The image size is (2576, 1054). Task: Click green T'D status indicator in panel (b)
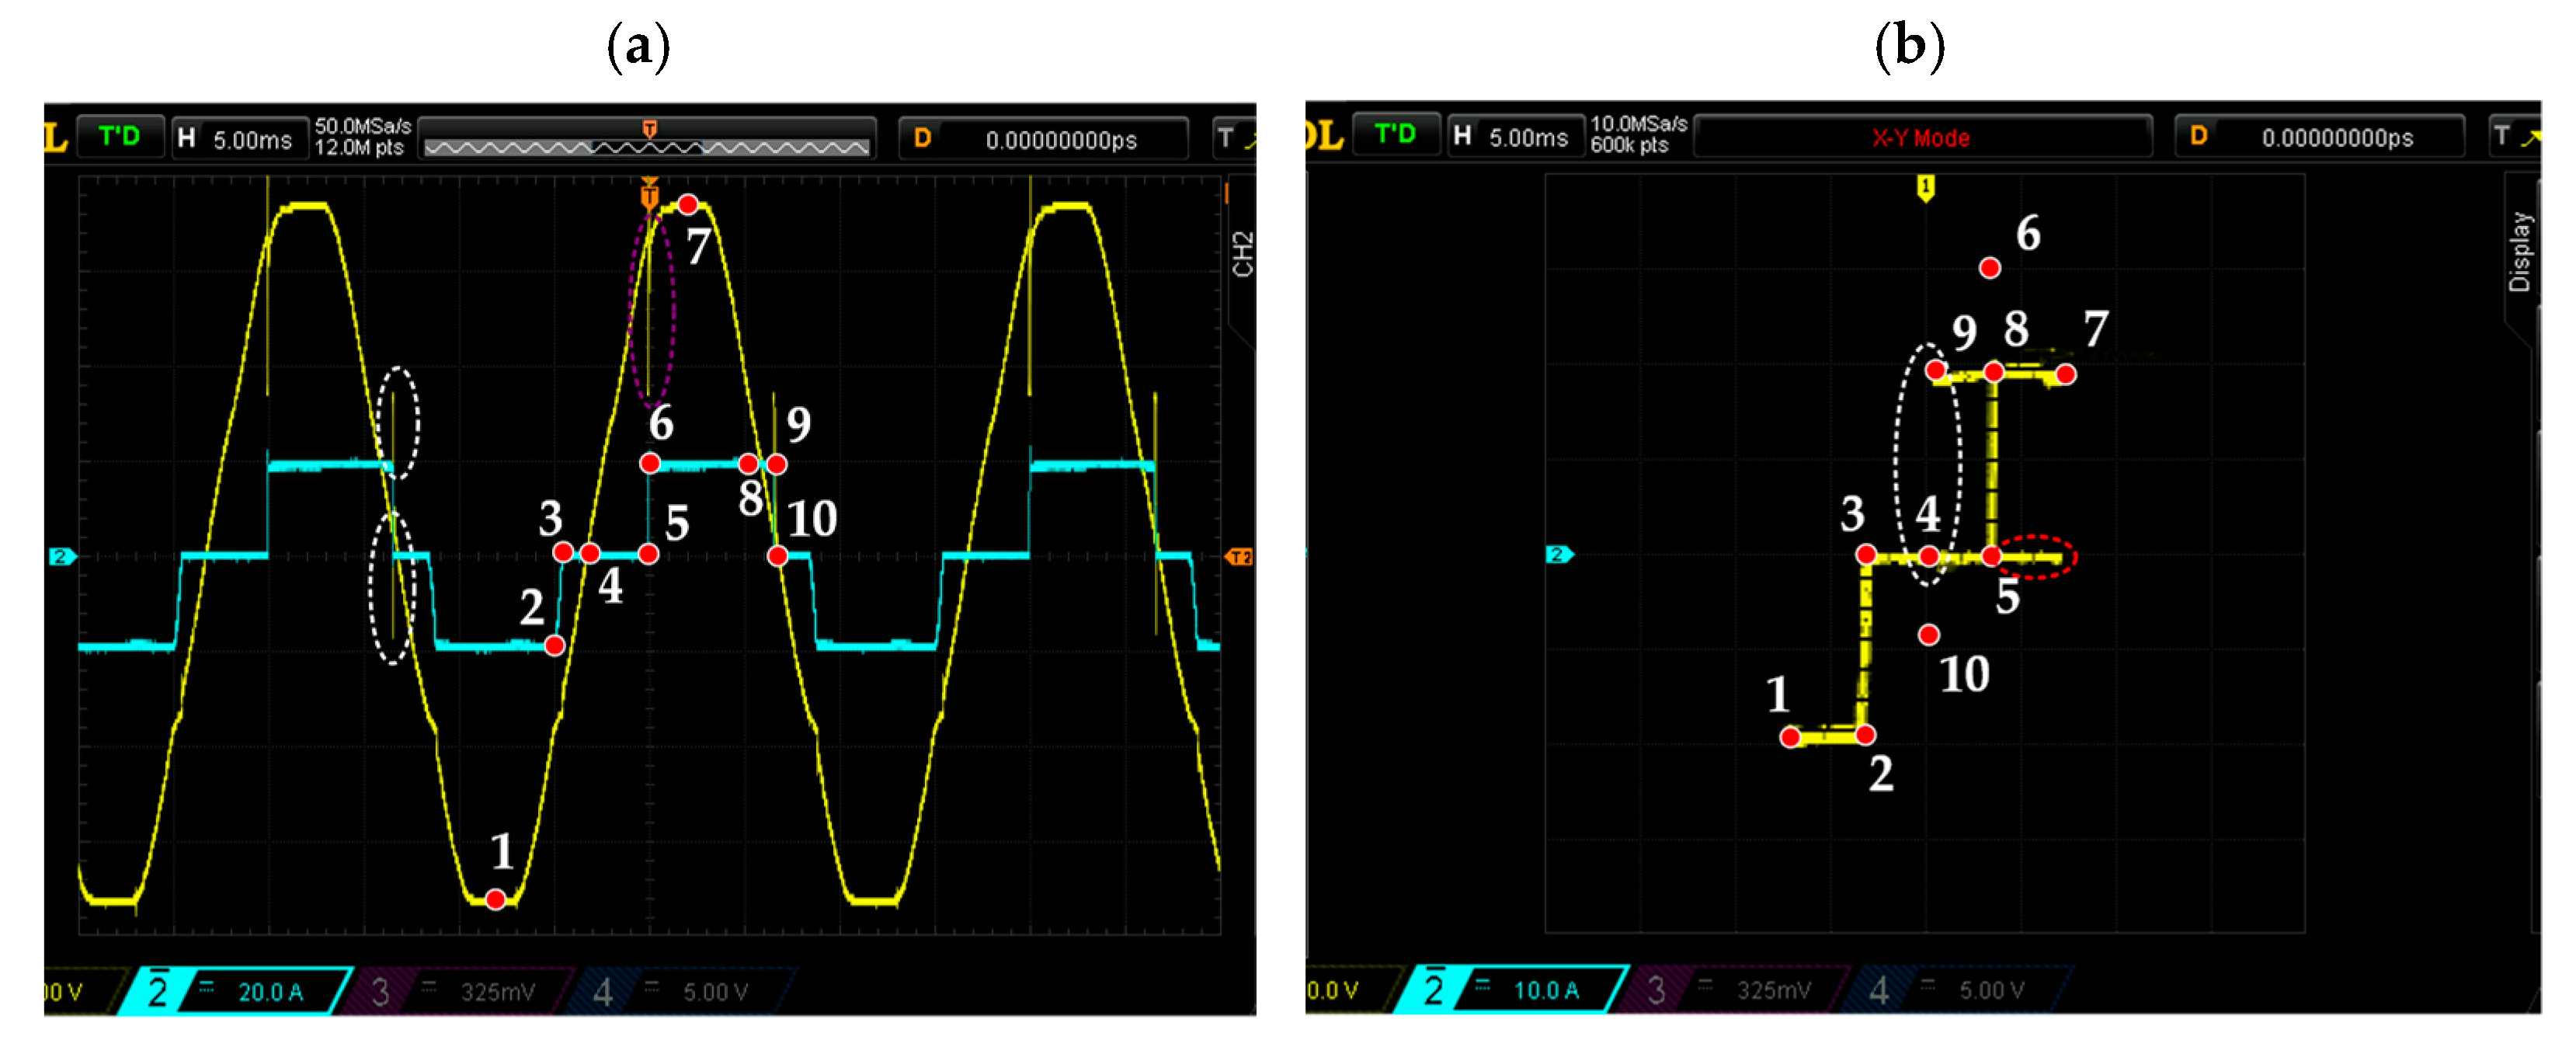pos(1395,135)
